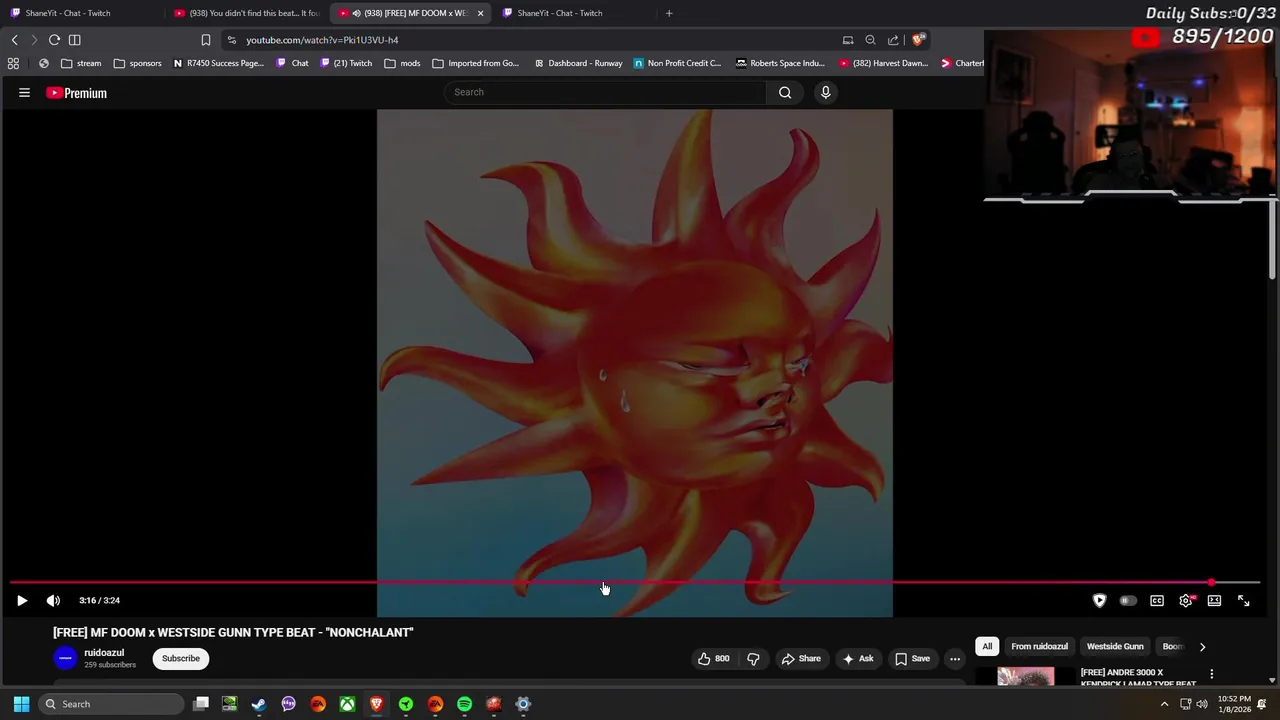Viewport: 1280px width, 720px height.
Task: Open the Share dialog
Action: point(801,658)
